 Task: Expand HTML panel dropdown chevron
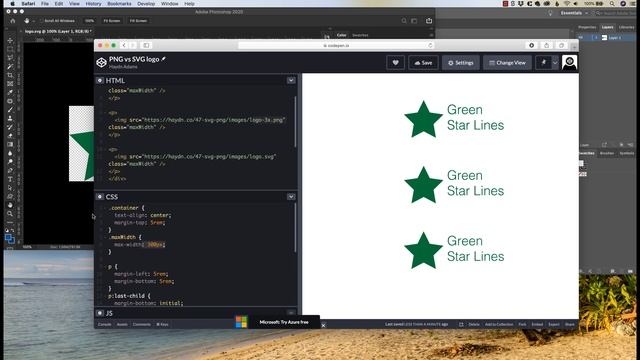pyautogui.click(x=291, y=80)
